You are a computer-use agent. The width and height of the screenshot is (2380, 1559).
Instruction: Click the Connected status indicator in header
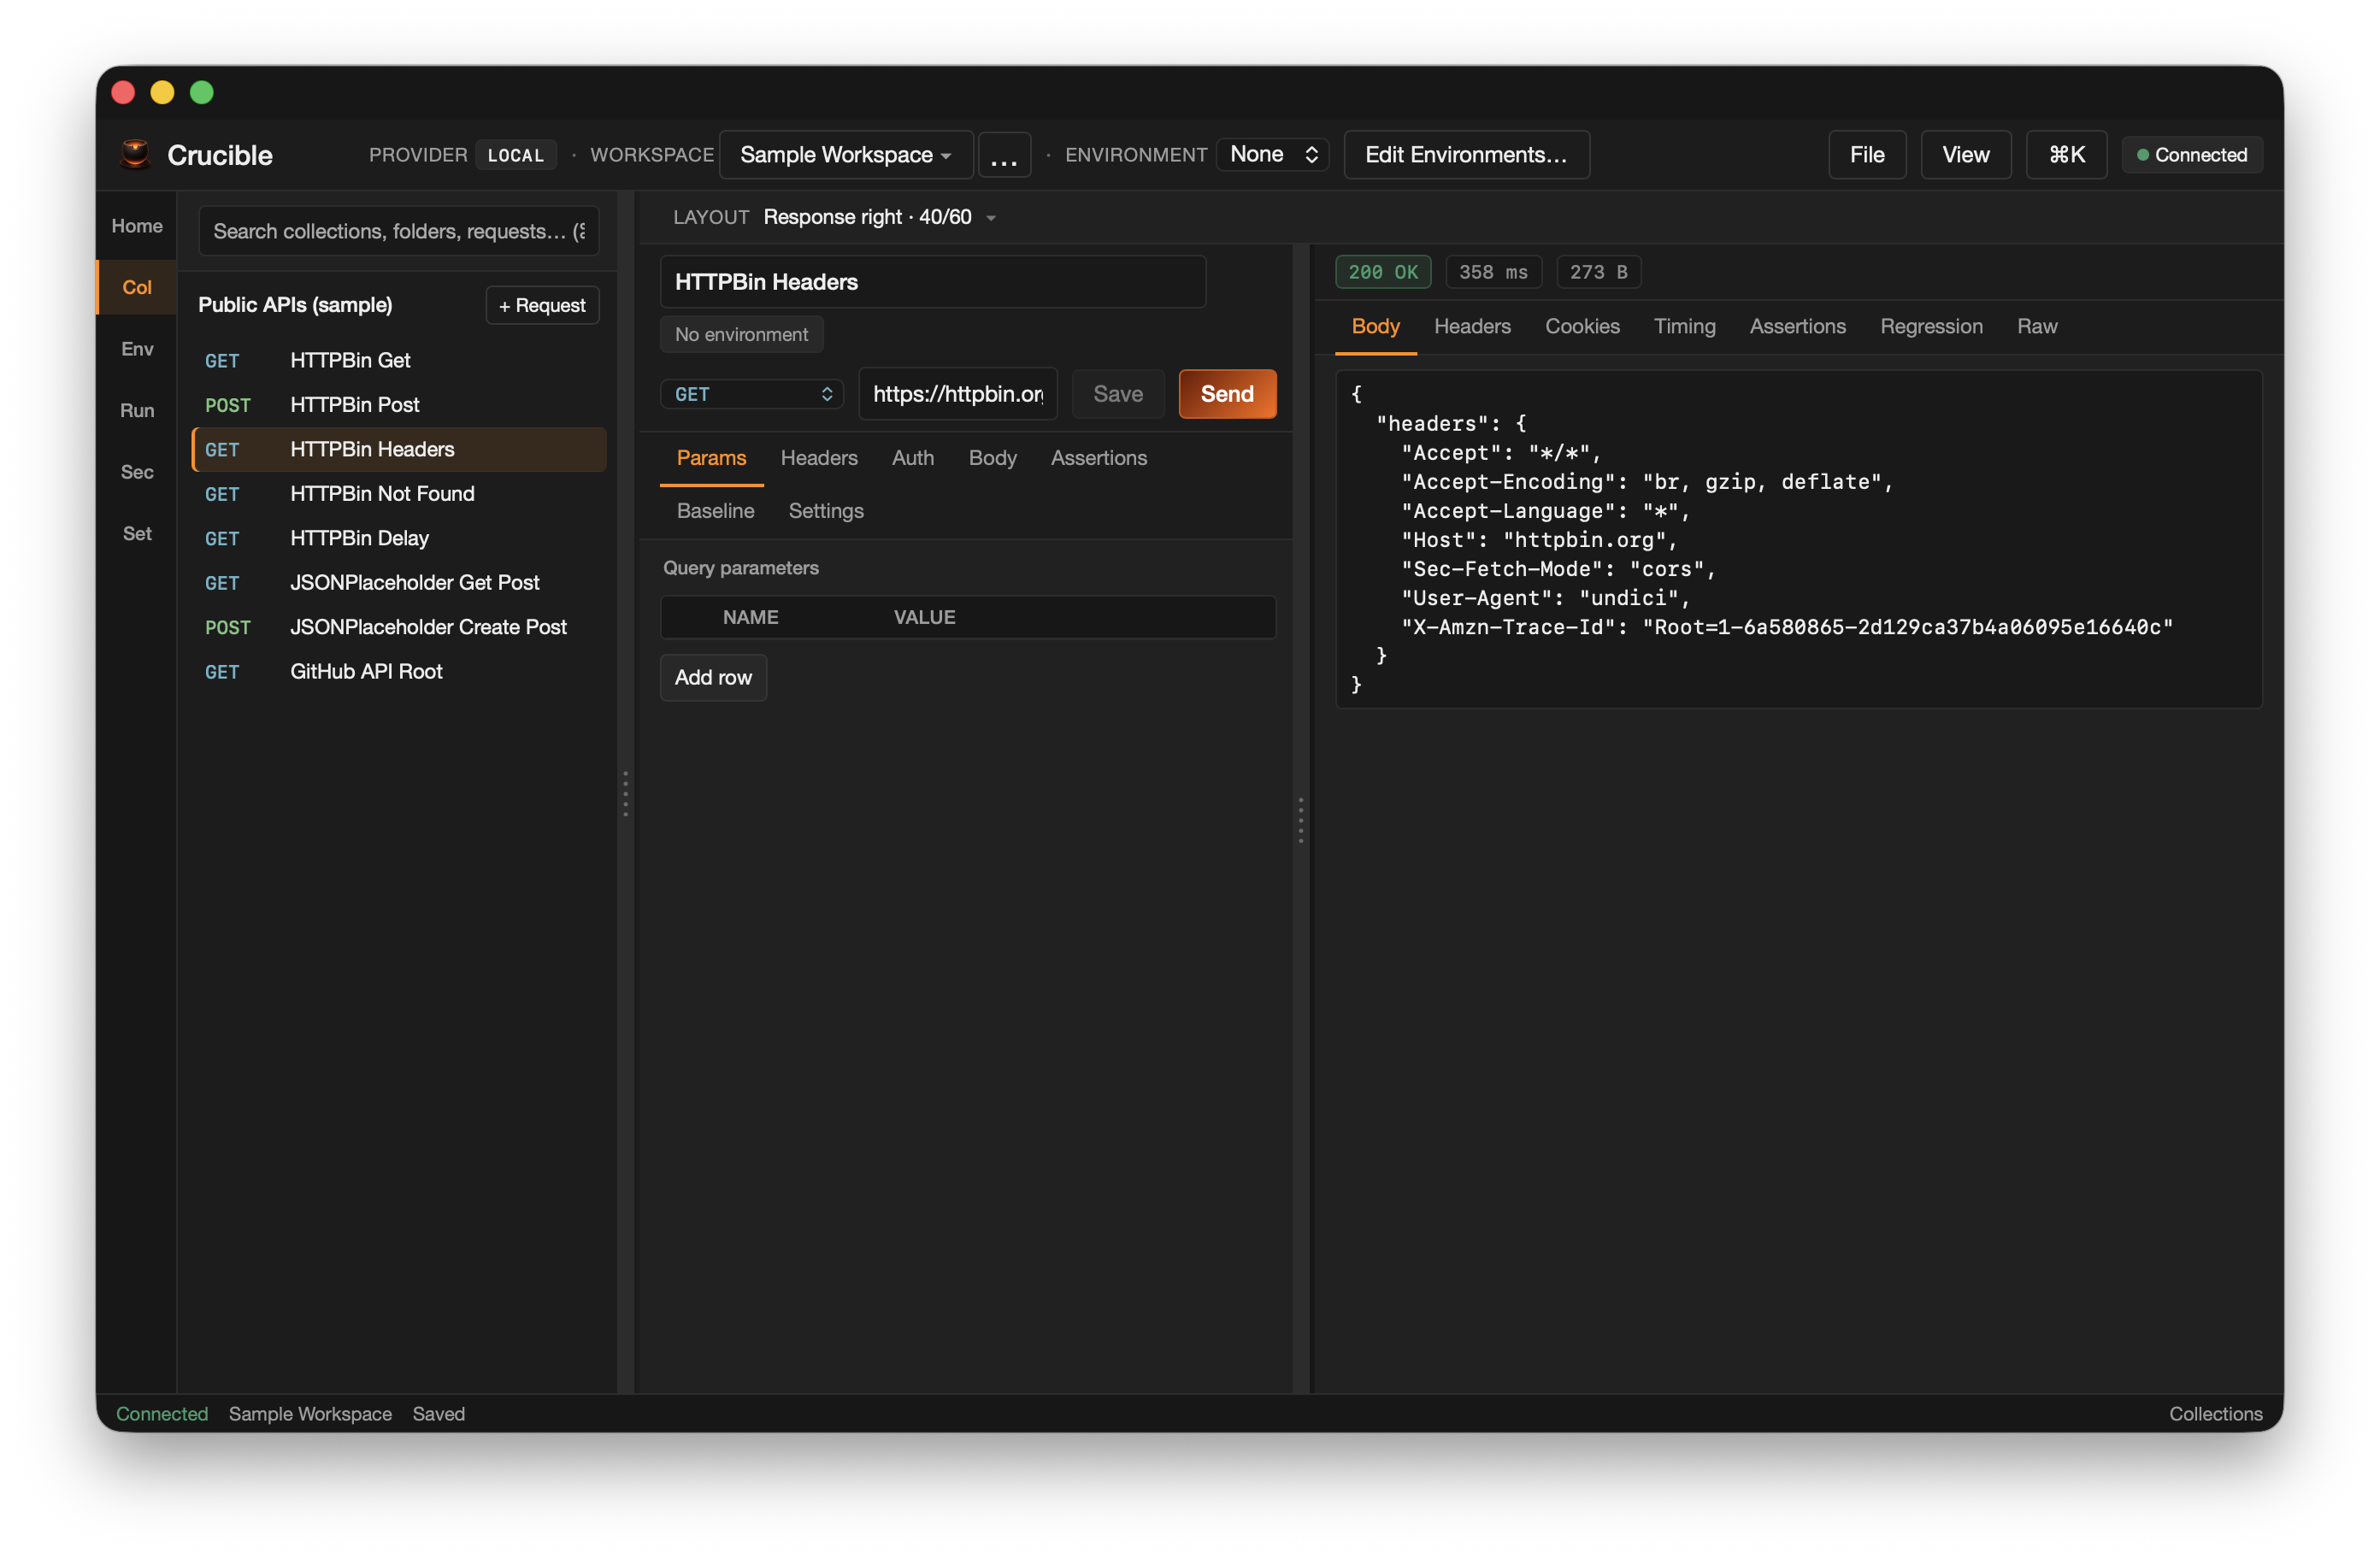[2191, 155]
